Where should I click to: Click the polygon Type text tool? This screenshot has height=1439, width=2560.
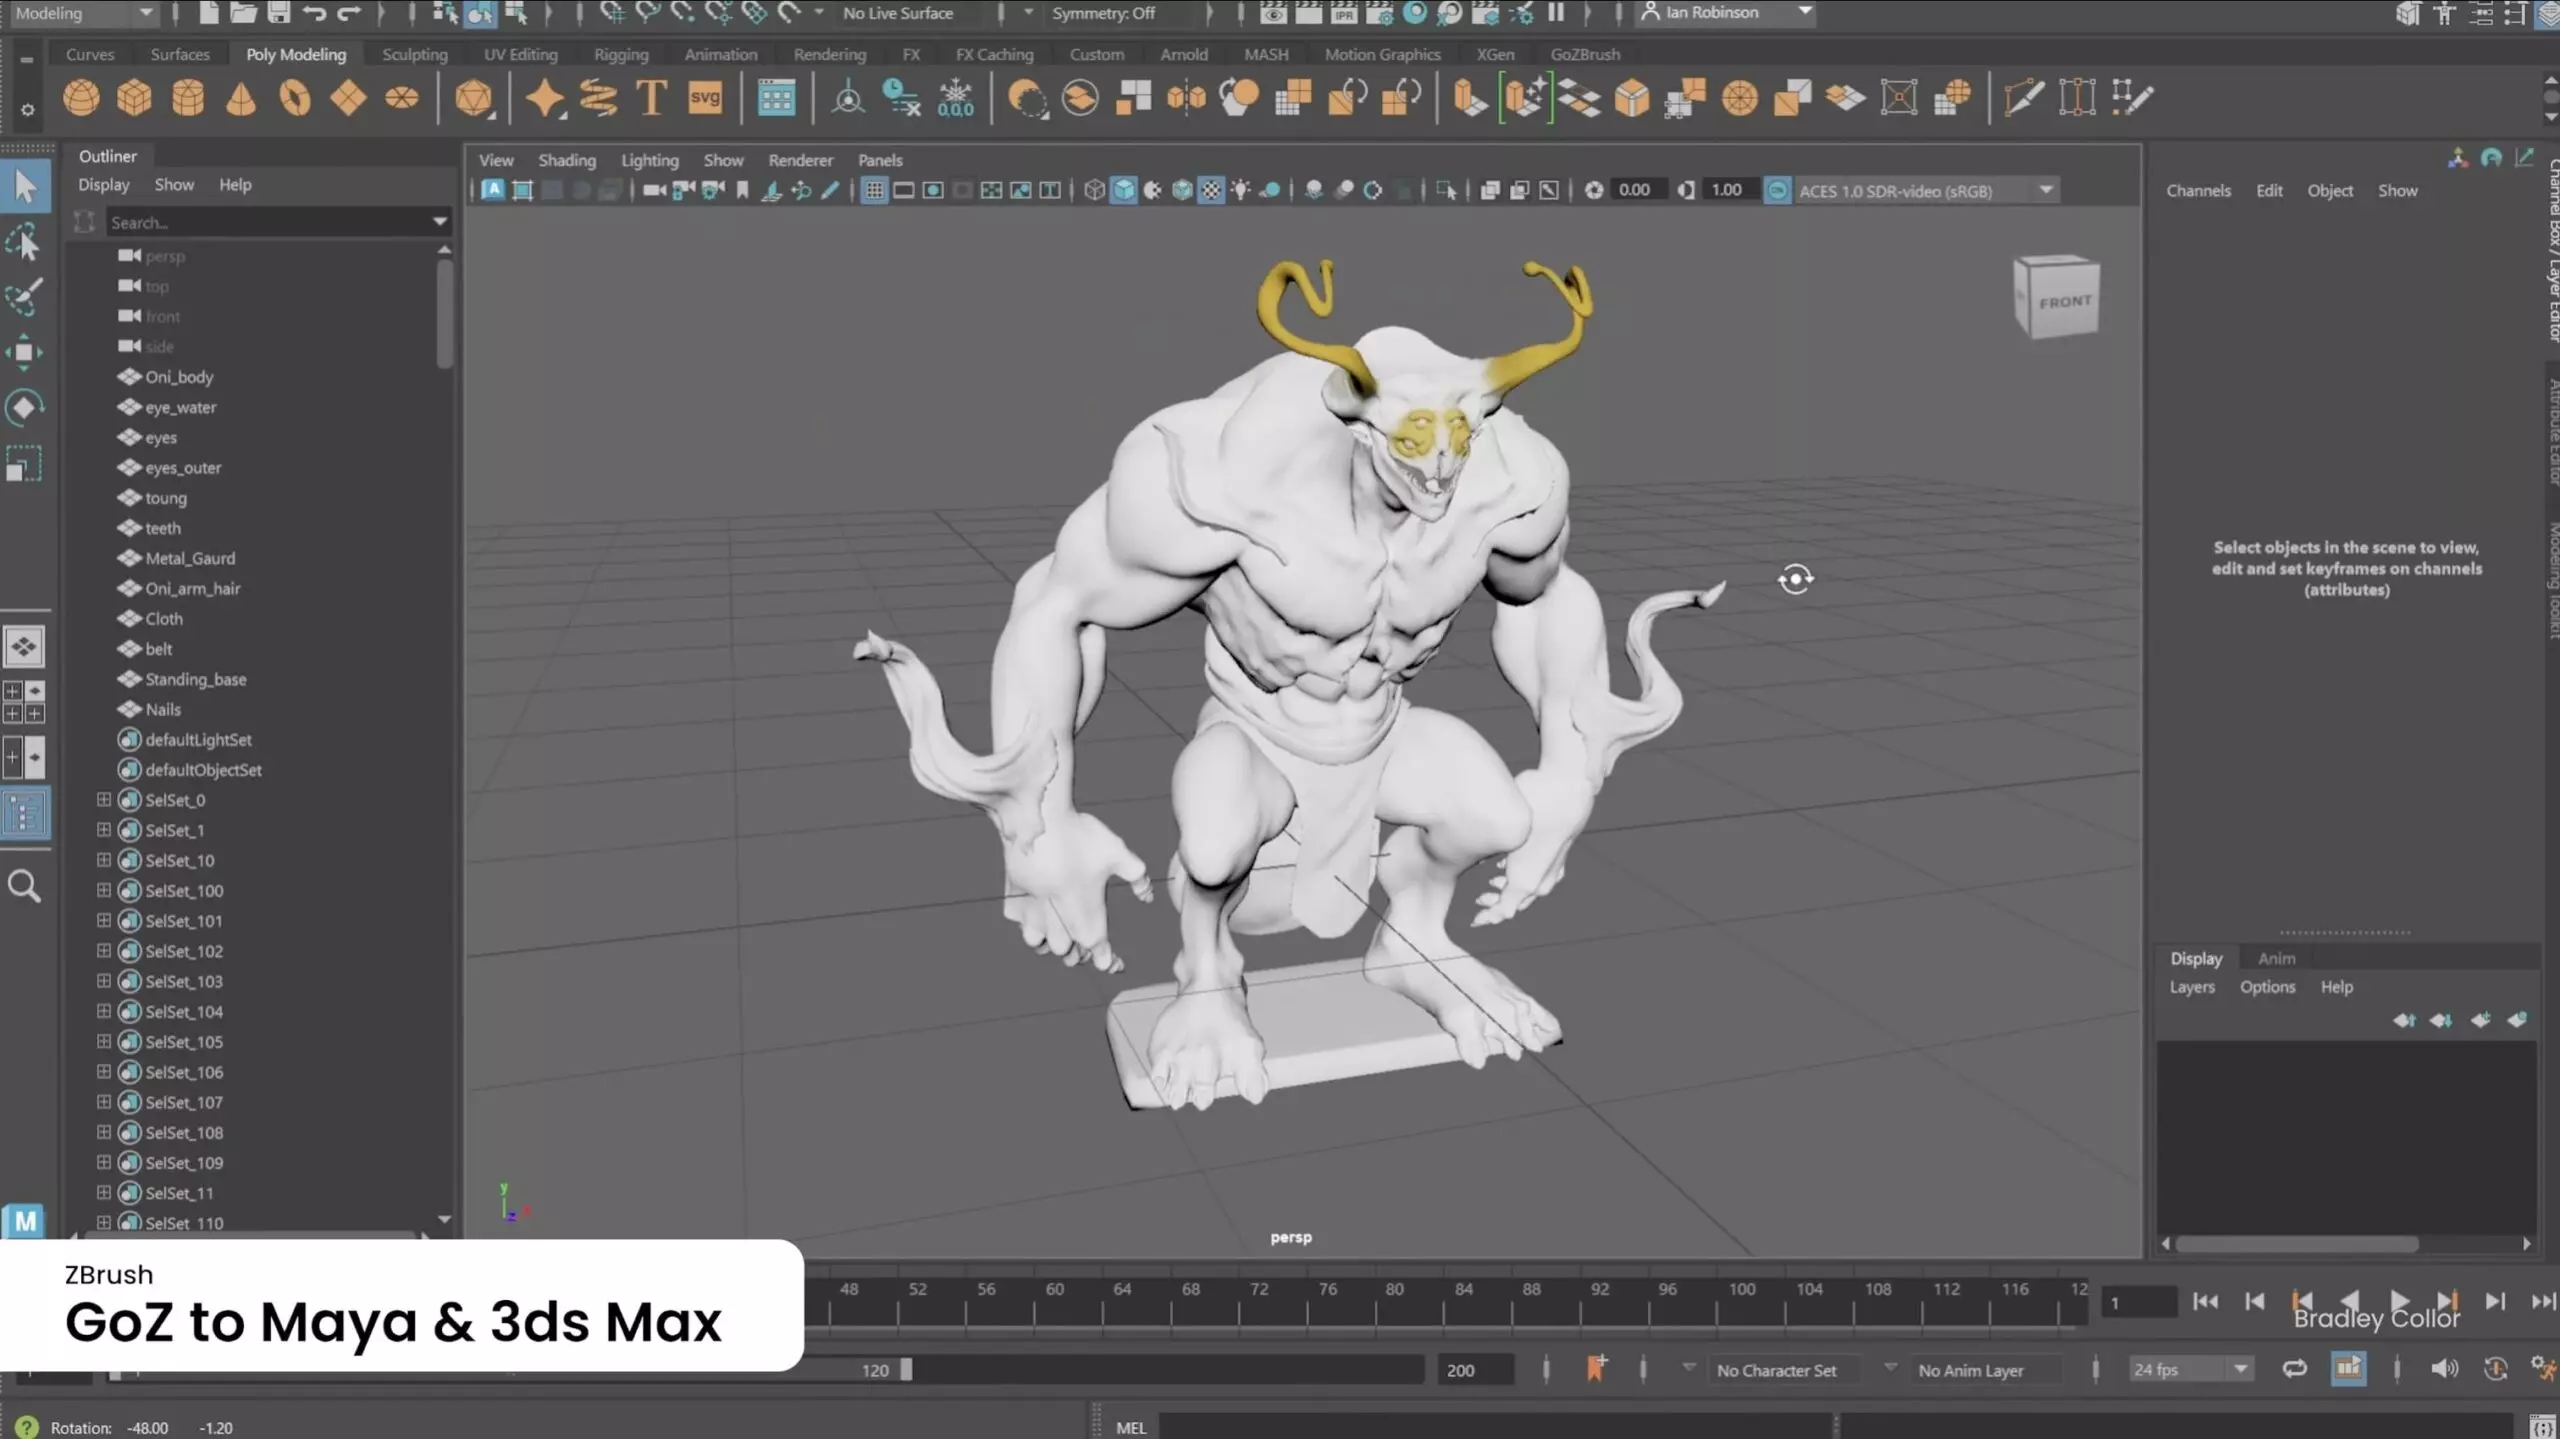click(651, 98)
